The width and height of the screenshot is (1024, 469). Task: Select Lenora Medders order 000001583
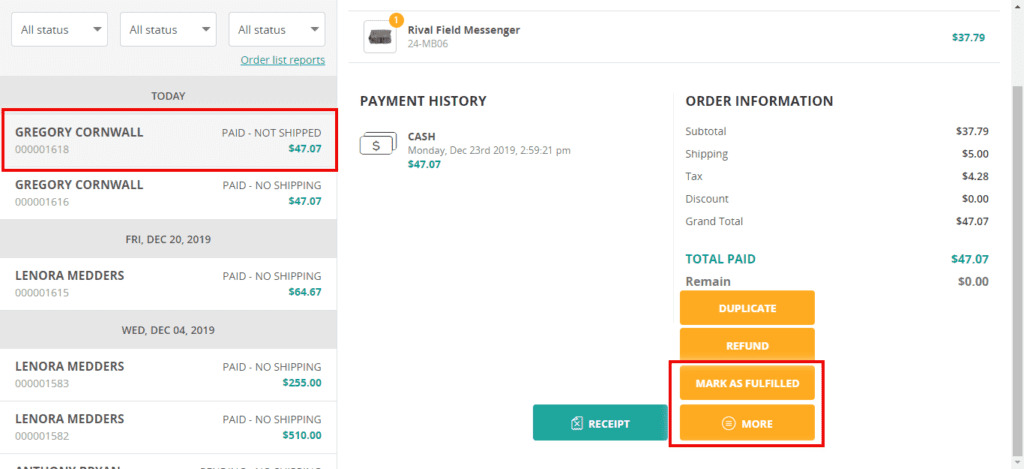(x=168, y=374)
